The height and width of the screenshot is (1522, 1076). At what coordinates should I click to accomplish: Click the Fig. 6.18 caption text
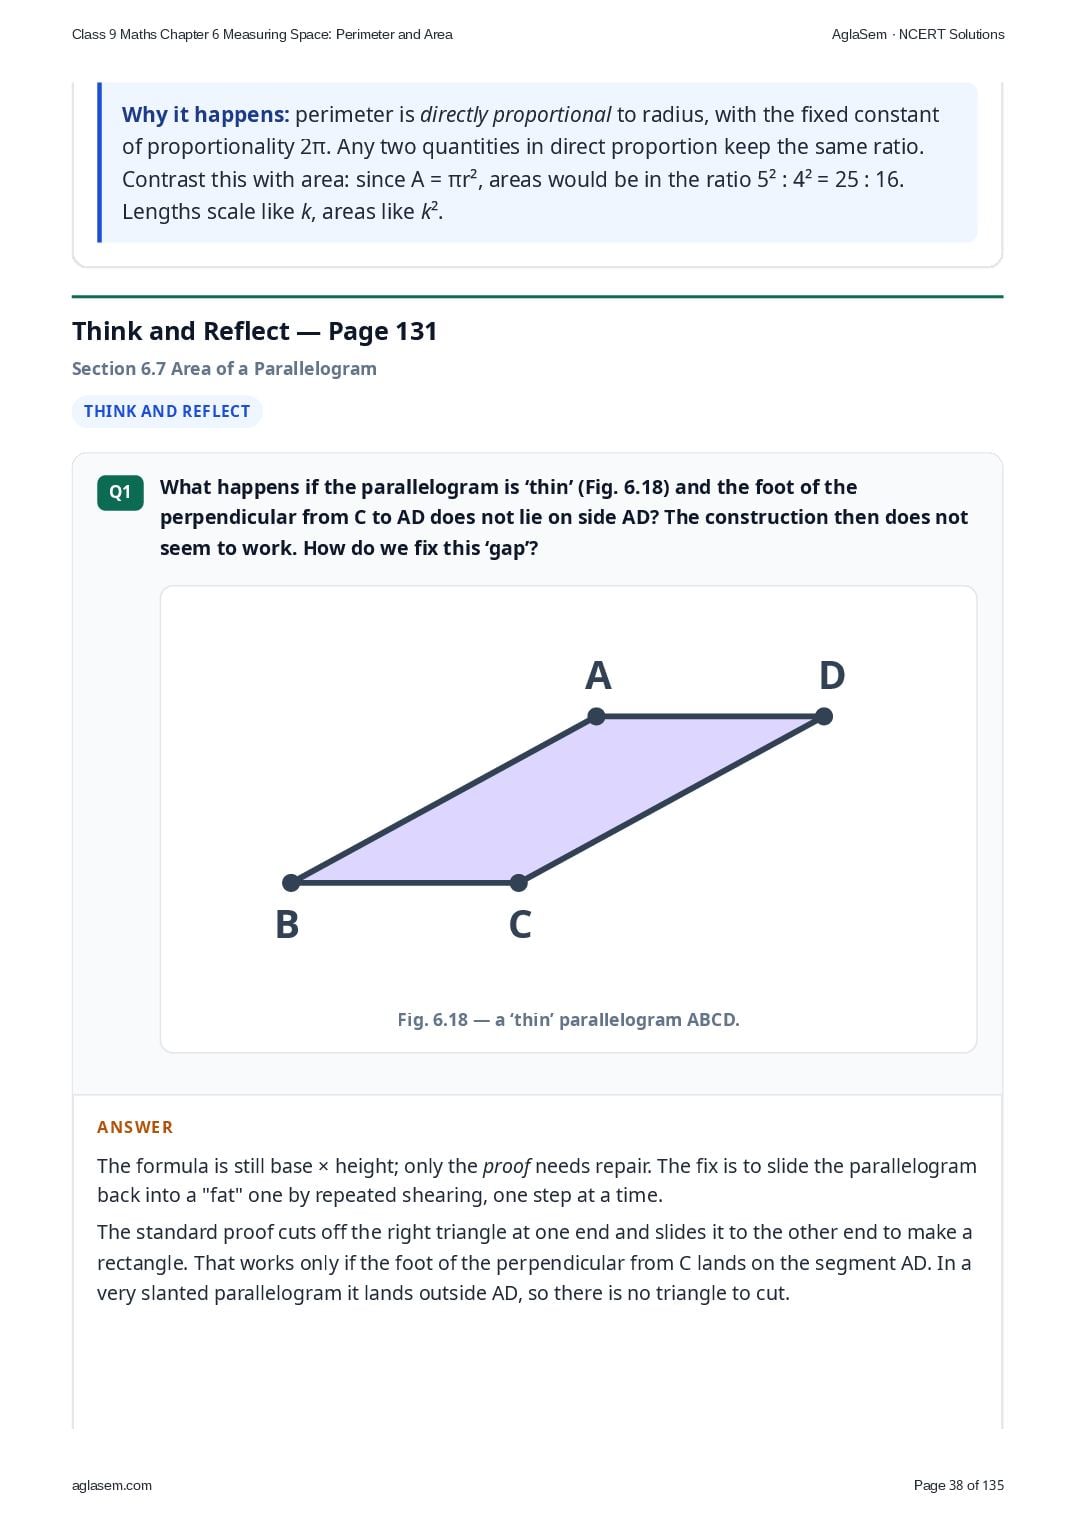coord(568,1020)
